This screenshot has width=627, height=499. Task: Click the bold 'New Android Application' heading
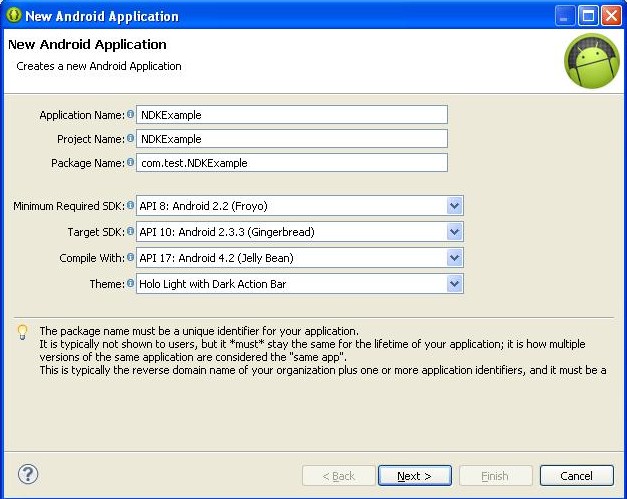pyautogui.click(x=87, y=44)
